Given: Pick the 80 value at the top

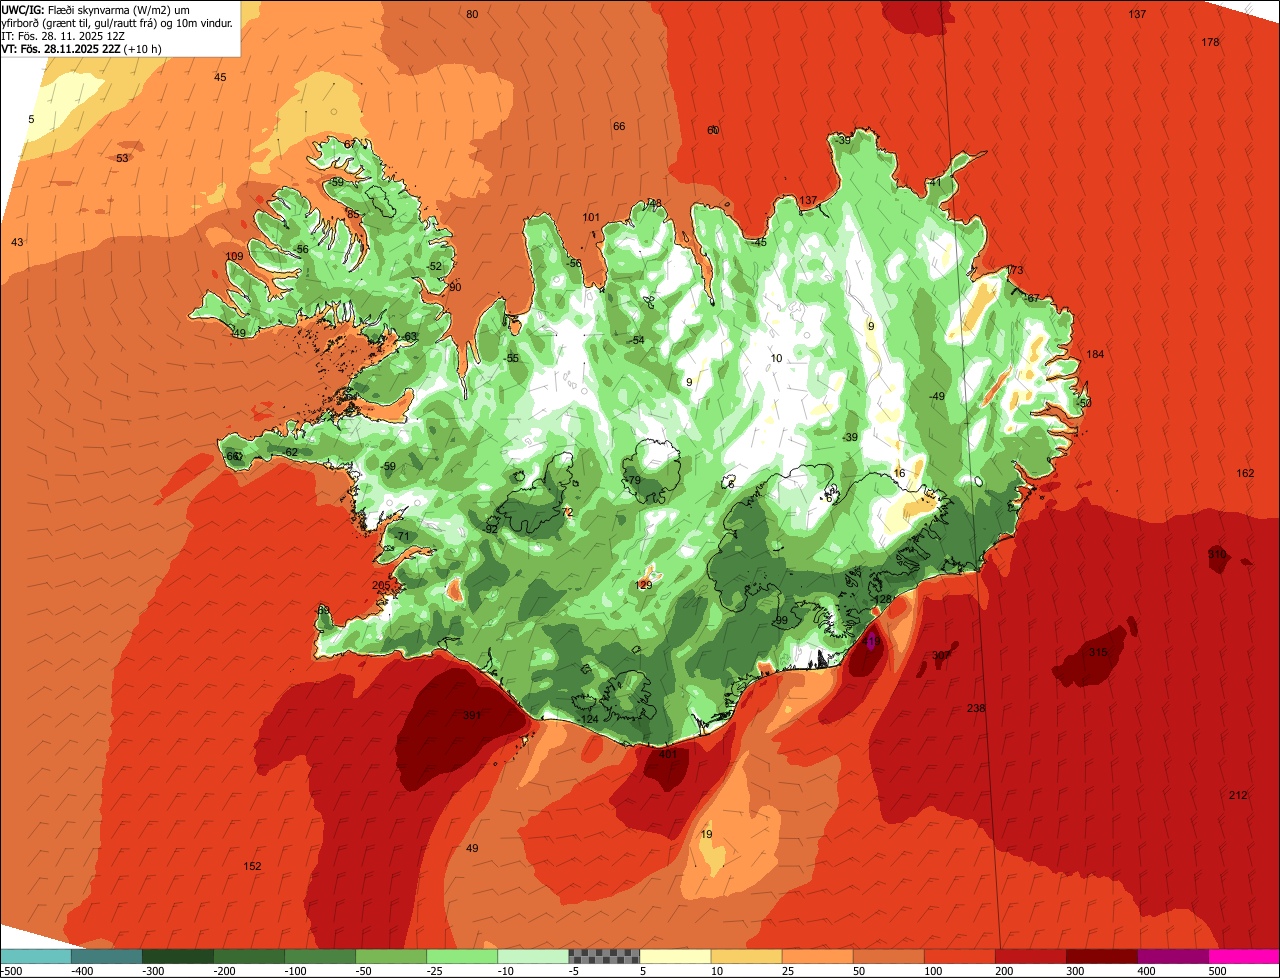Looking at the screenshot, I should click(x=472, y=14).
